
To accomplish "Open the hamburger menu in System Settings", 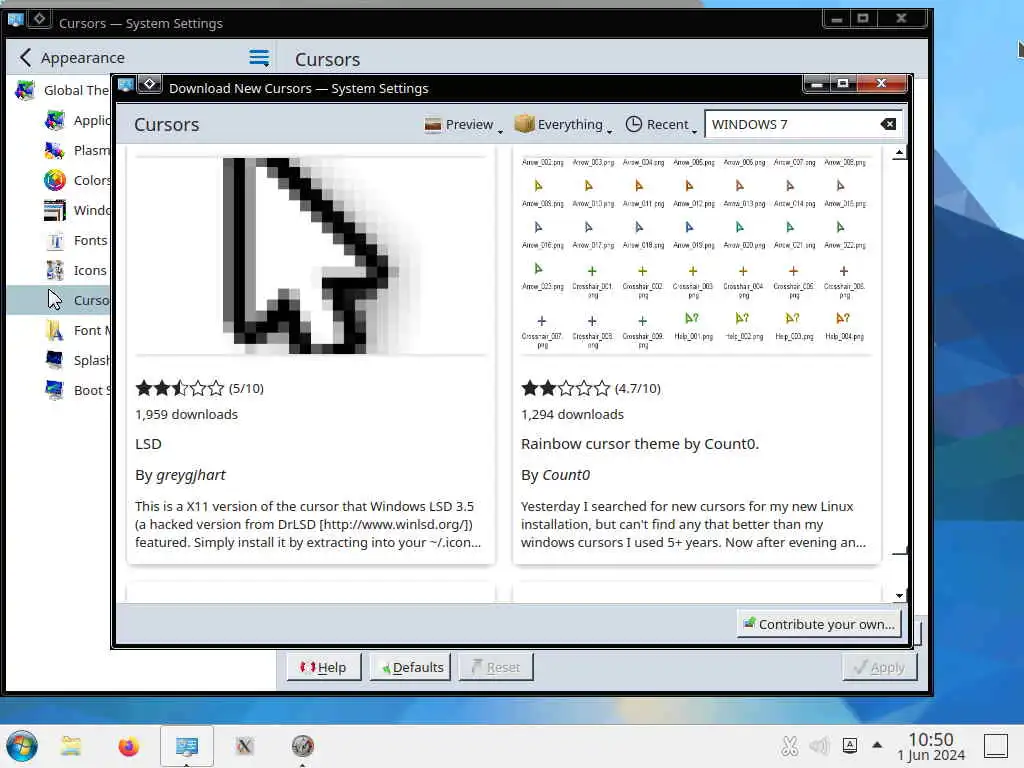I will pyautogui.click(x=259, y=58).
